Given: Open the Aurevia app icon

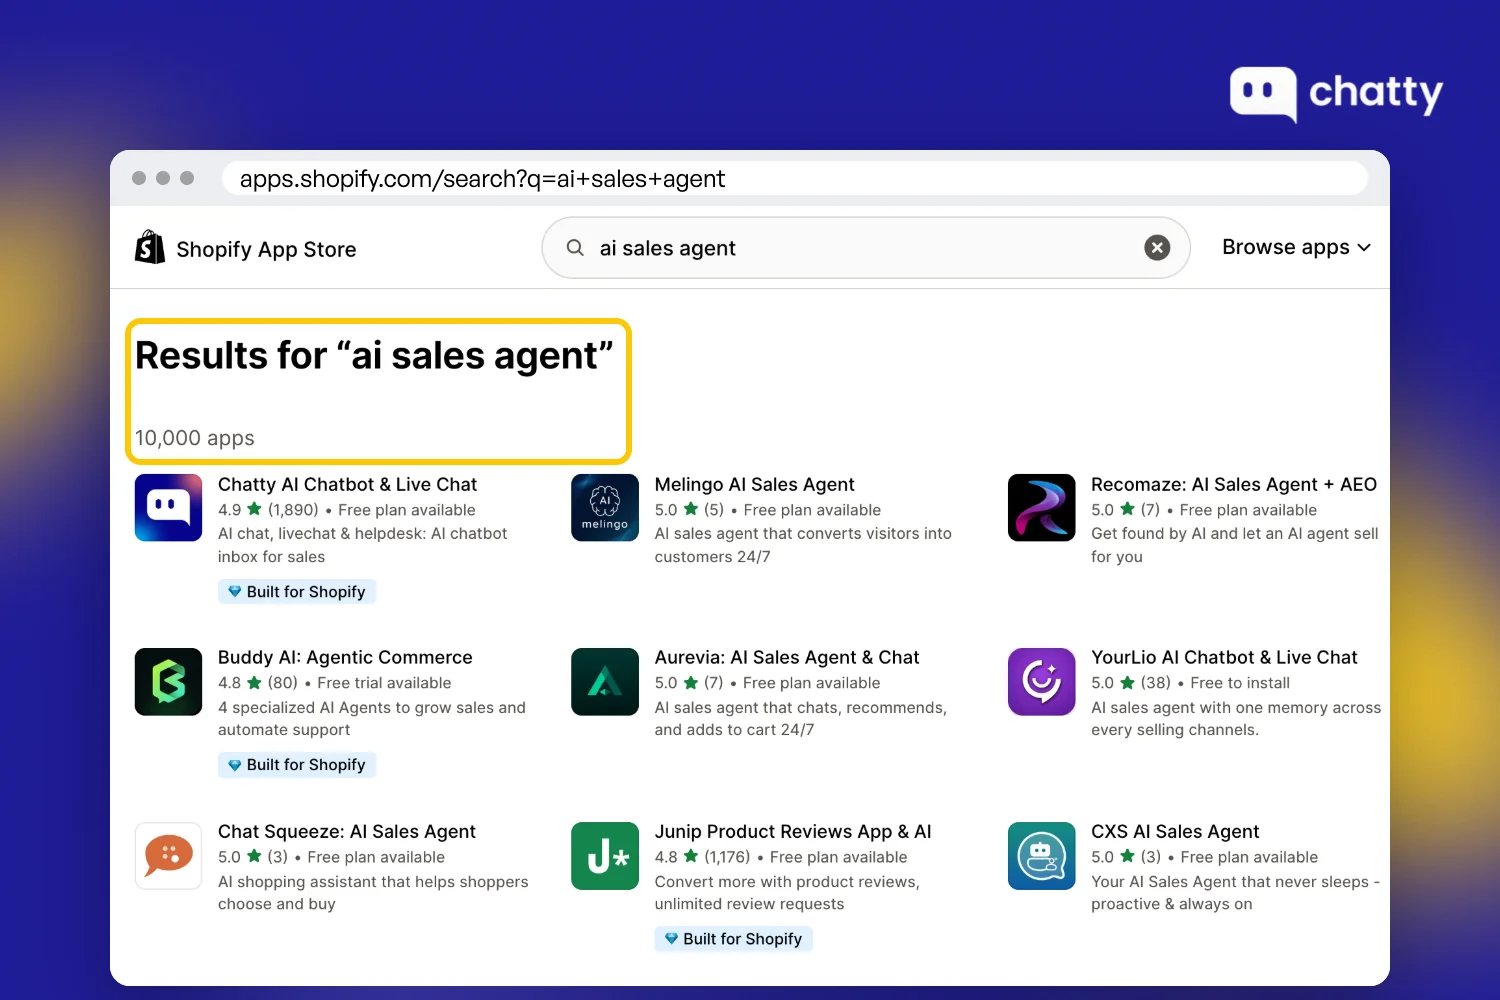Looking at the screenshot, I should point(605,682).
